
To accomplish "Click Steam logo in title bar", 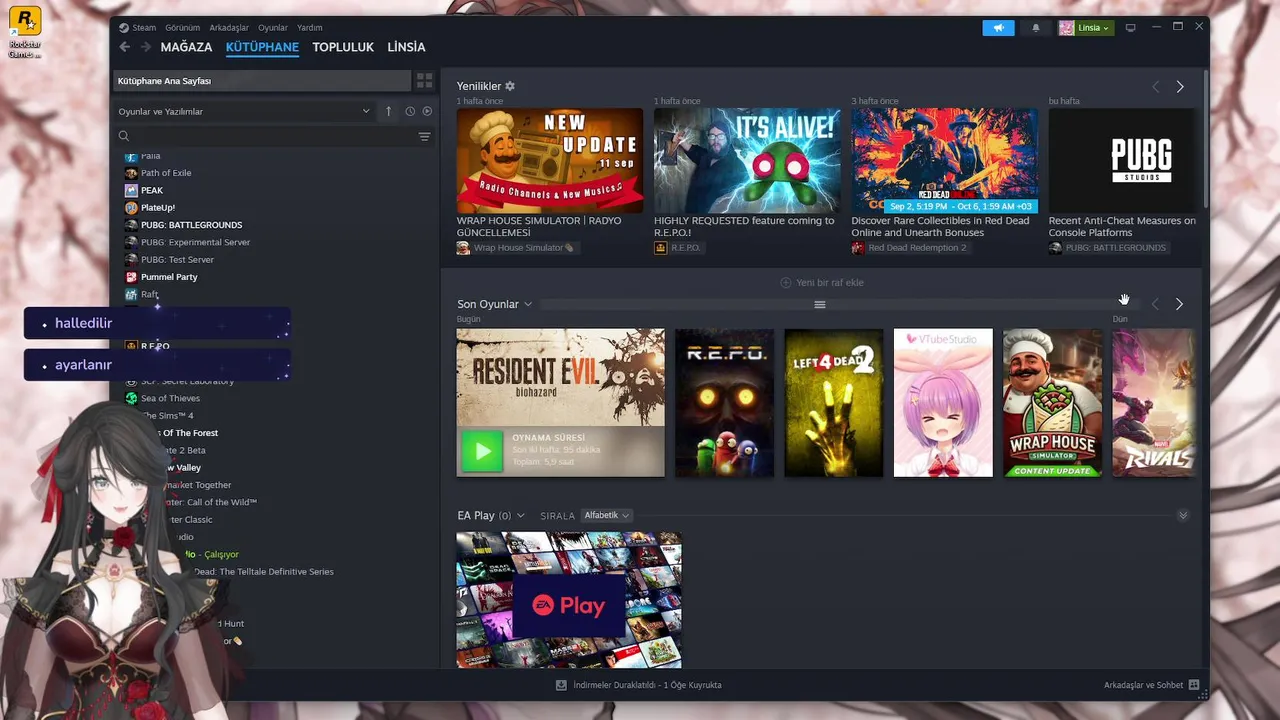I will click(124, 28).
